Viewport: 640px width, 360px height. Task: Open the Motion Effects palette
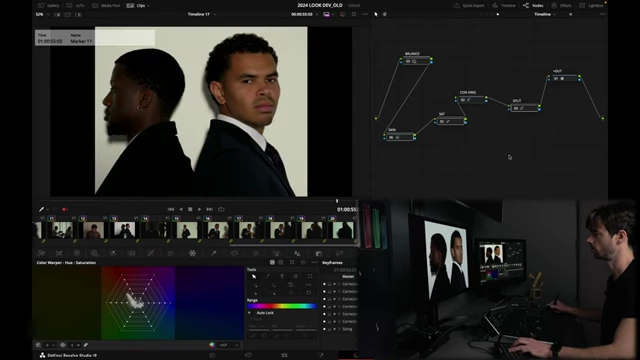coord(131,253)
